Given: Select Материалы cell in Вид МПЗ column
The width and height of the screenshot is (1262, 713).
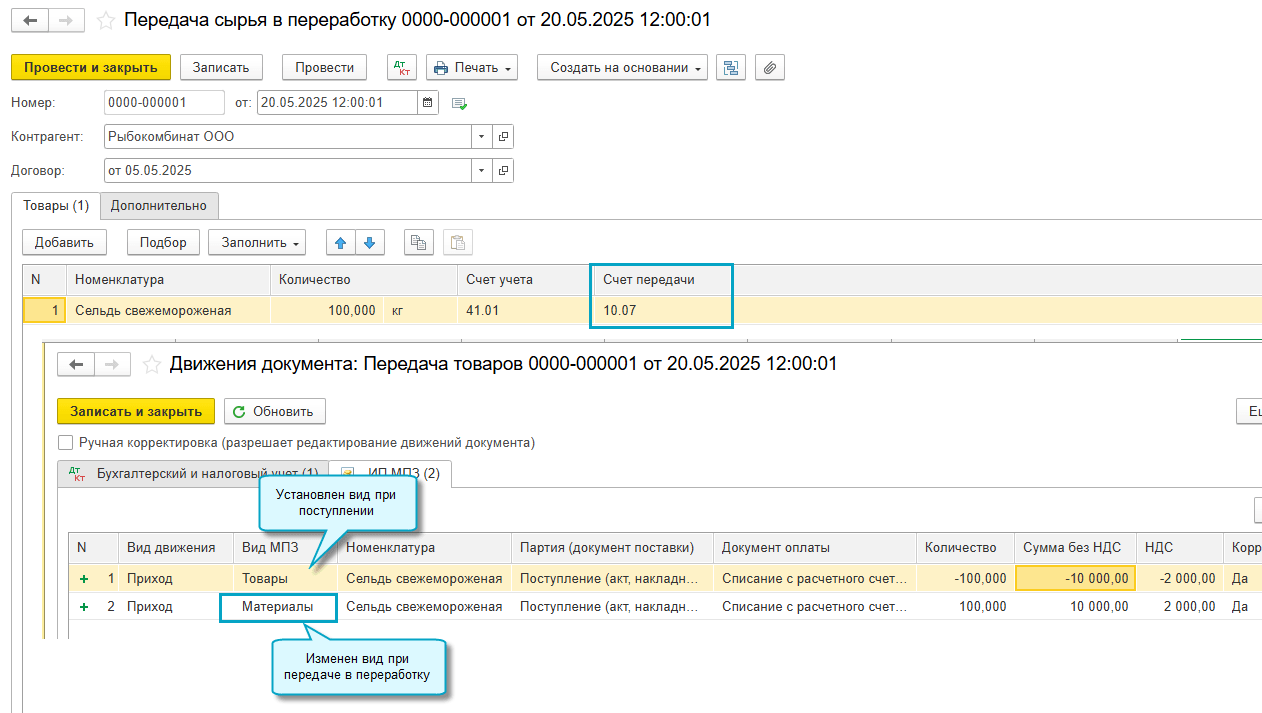Looking at the screenshot, I should coord(278,607).
